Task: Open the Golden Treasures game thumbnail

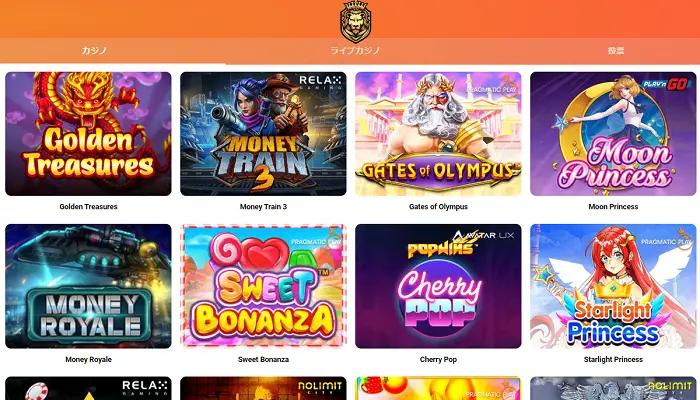Action: [x=88, y=134]
